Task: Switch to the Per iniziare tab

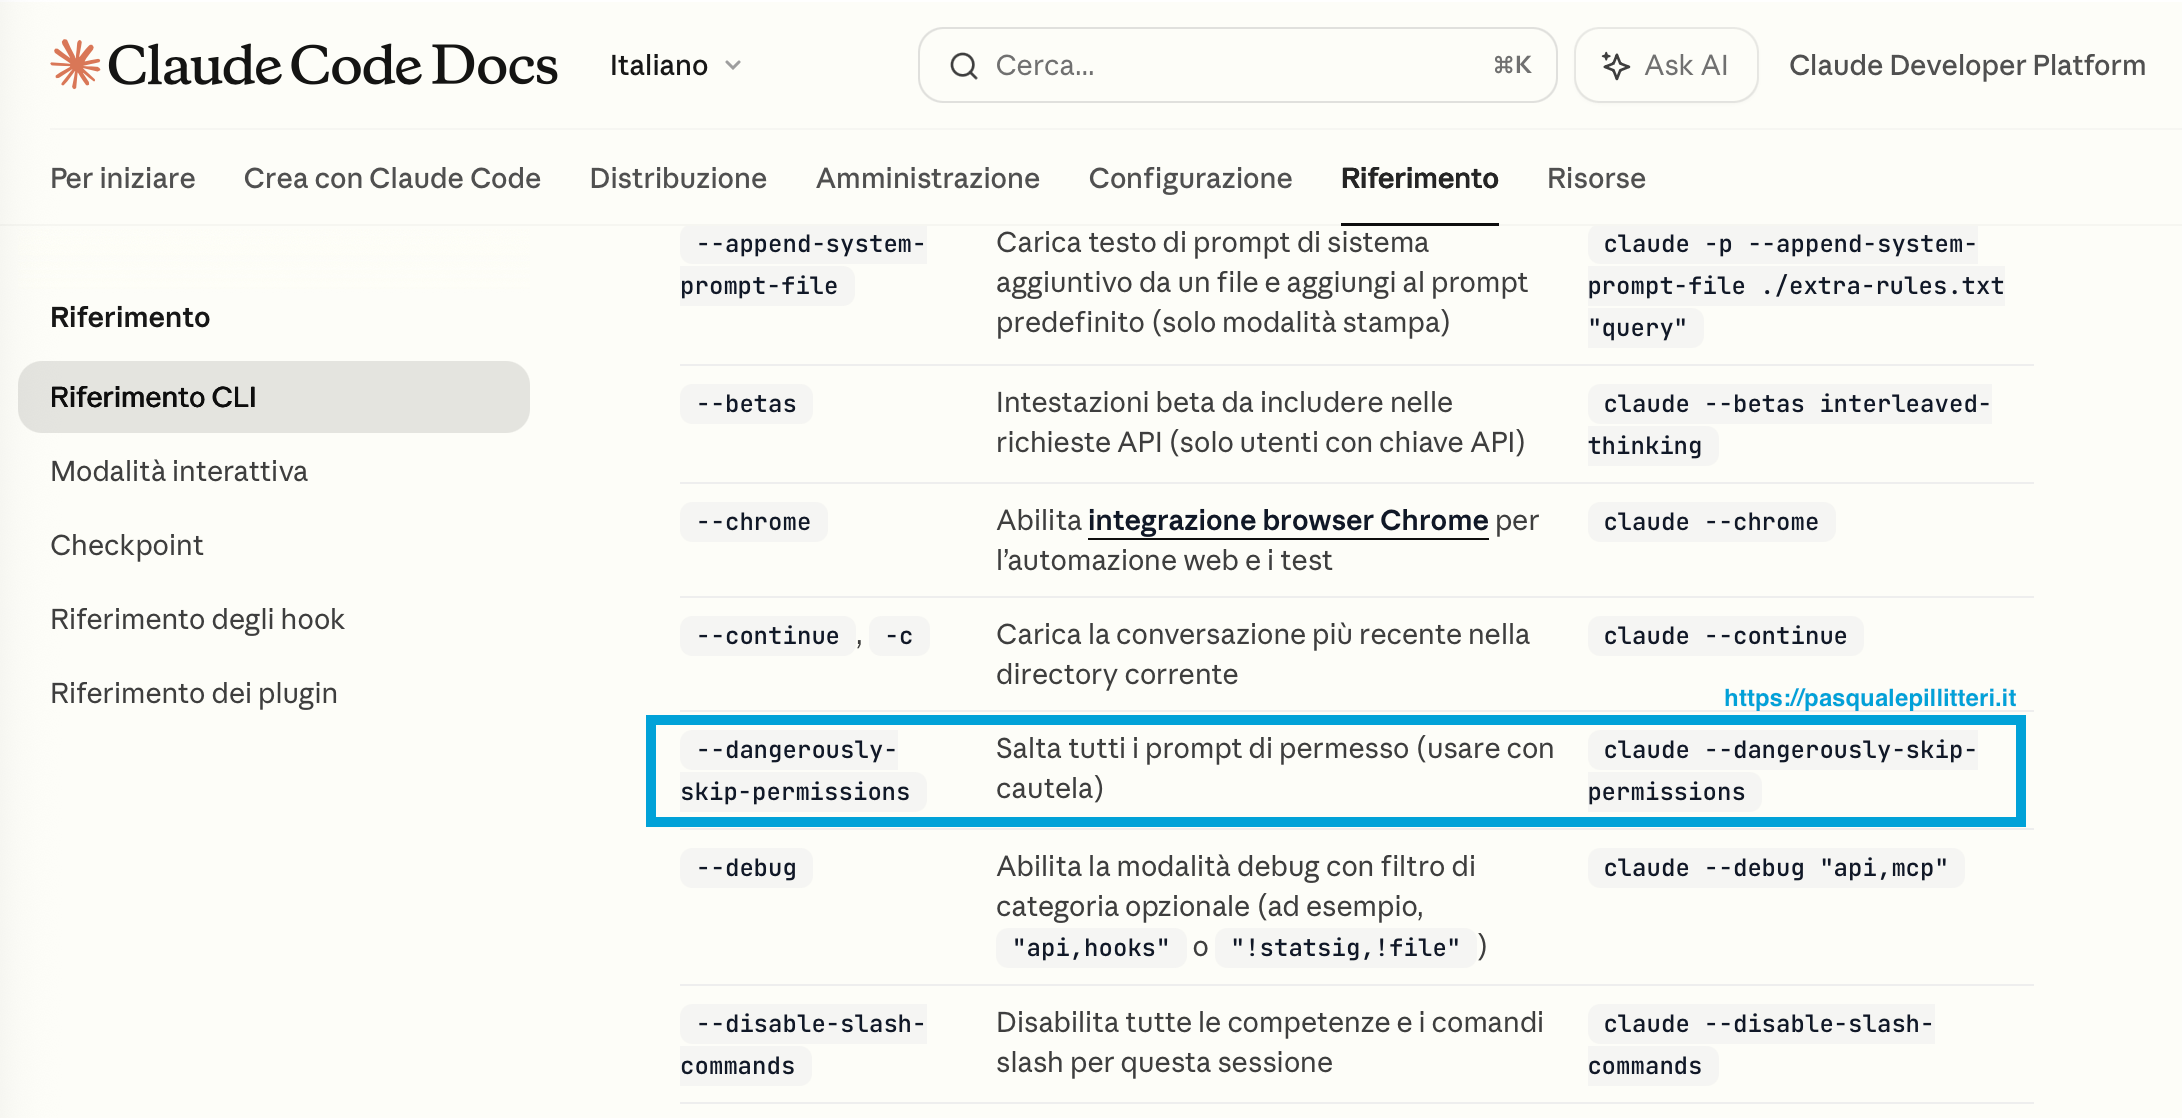Action: click(x=123, y=178)
